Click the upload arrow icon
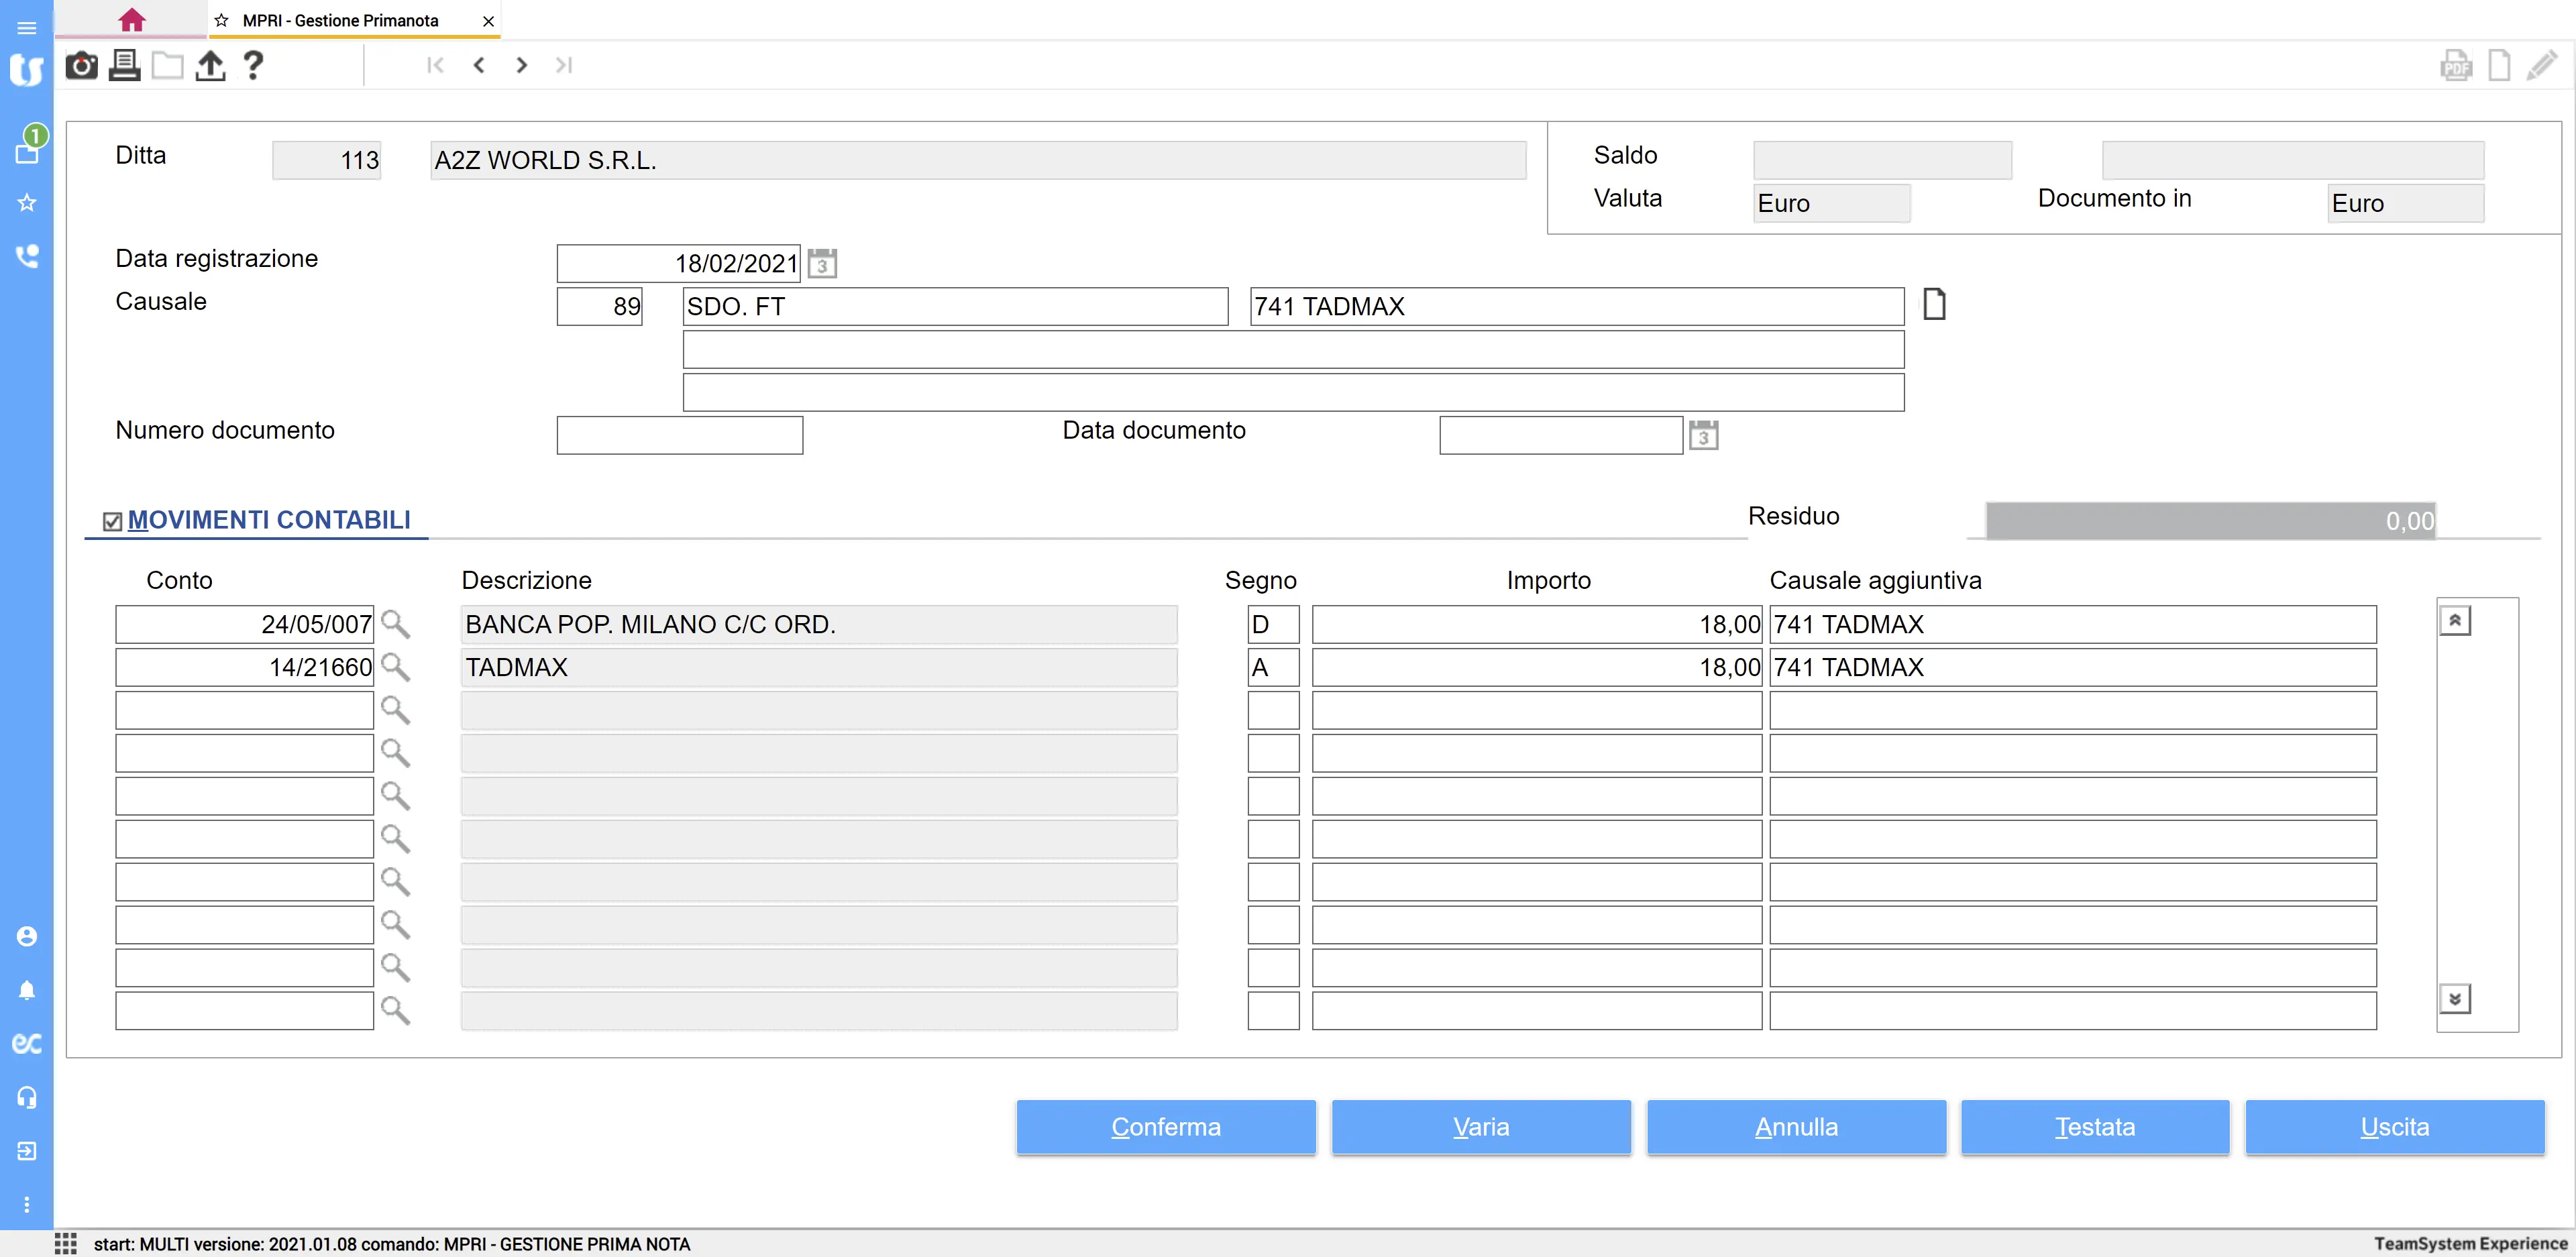Screen dimensions: 2576x1257 pos(210,66)
